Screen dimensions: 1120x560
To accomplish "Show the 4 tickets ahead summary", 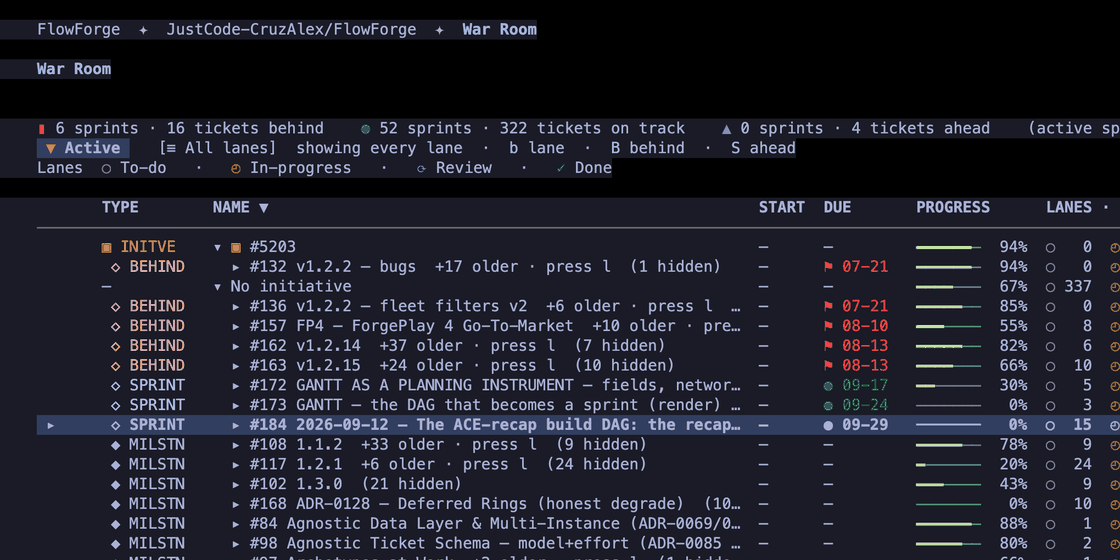I will point(921,129).
